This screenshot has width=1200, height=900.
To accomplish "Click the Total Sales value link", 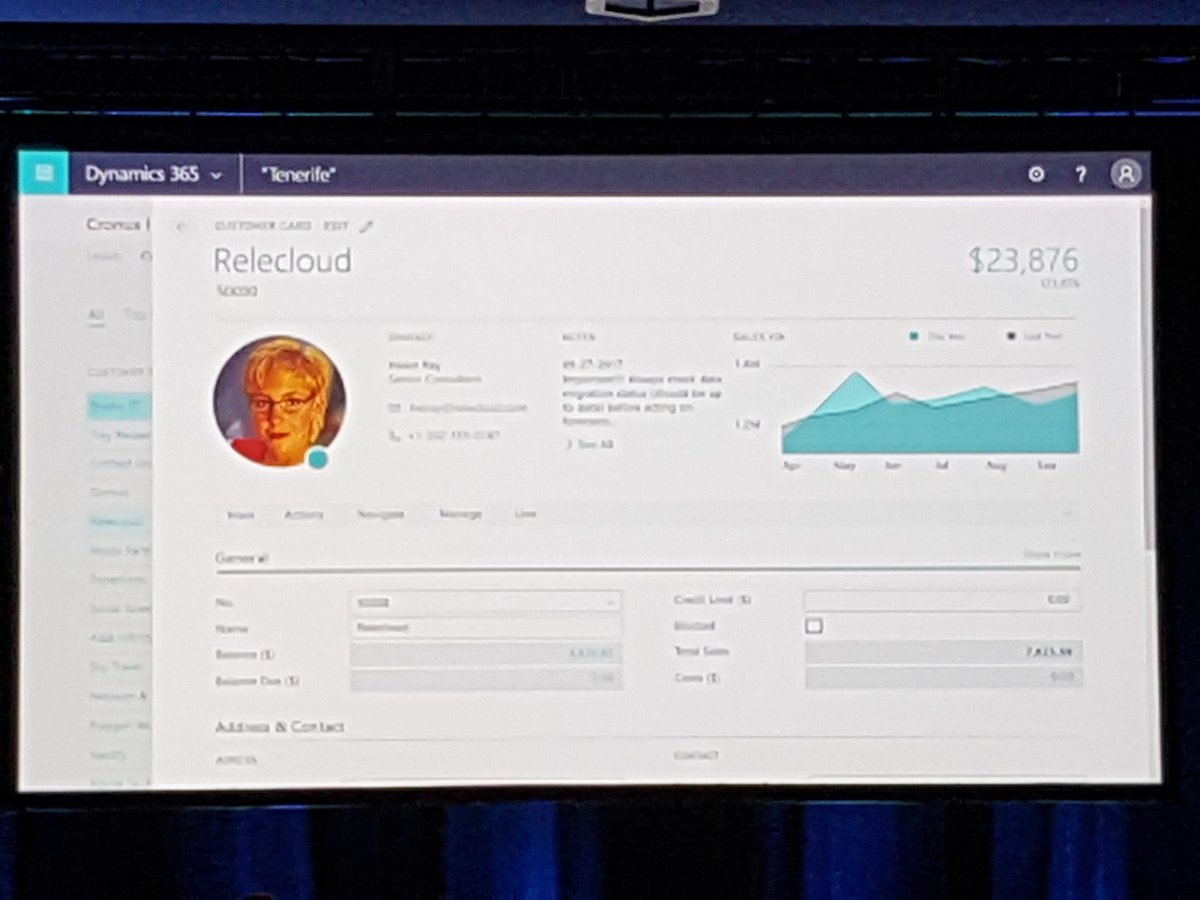I will 1049,652.
